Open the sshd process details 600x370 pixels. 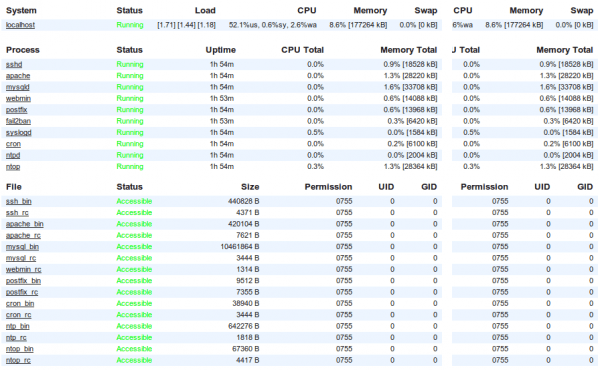[x=14, y=65]
